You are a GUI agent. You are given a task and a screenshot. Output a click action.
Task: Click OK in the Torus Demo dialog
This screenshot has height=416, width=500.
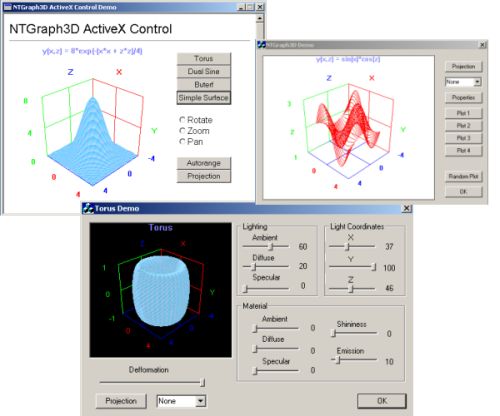[x=382, y=401]
